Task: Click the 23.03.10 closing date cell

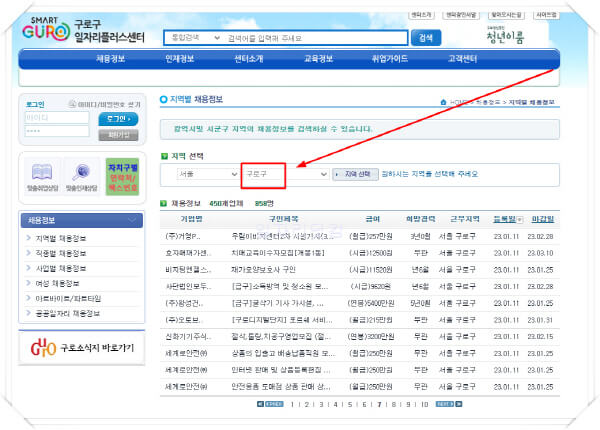Action: 540,253
